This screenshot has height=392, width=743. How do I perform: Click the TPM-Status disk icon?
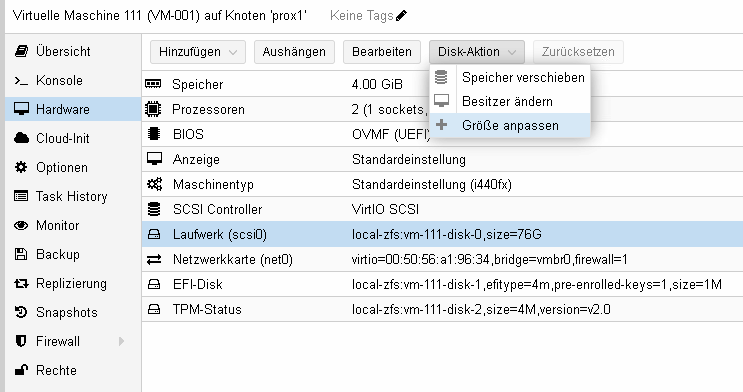(x=154, y=310)
